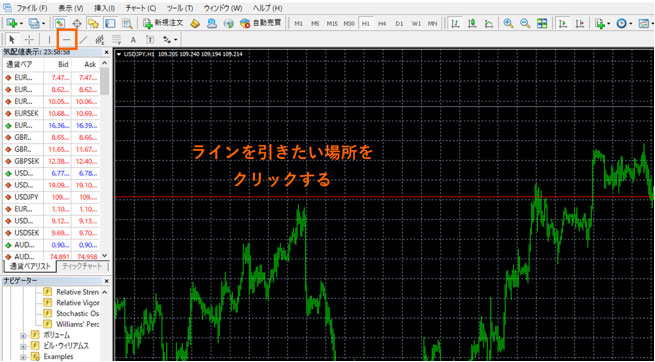Select the Horizontal Line drawing tool
655x362 pixels.
[67, 40]
